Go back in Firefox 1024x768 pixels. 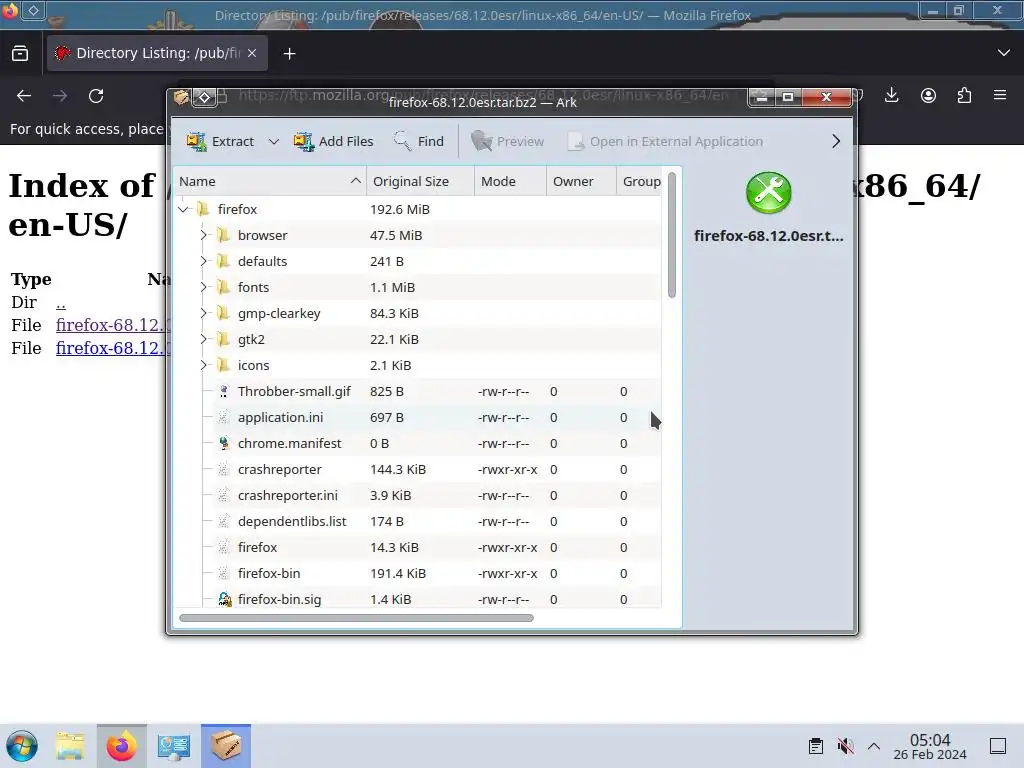click(x=24, y=96)
